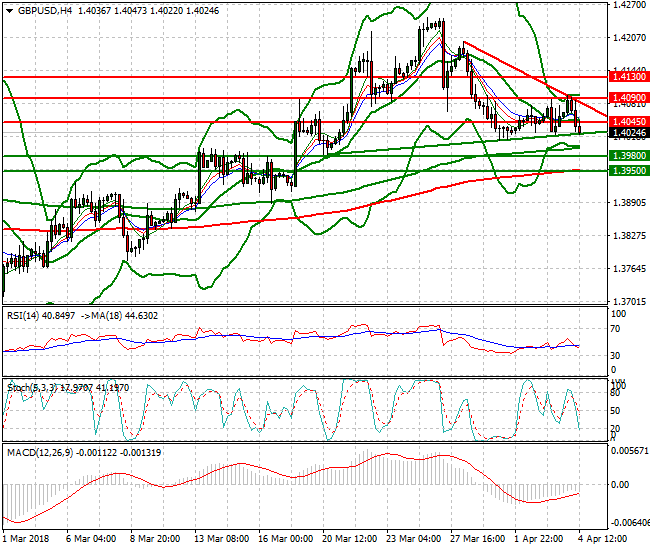650x550 pixels.
Task: Click the Stochastic scale value 50
Action: tap(616, 411)
